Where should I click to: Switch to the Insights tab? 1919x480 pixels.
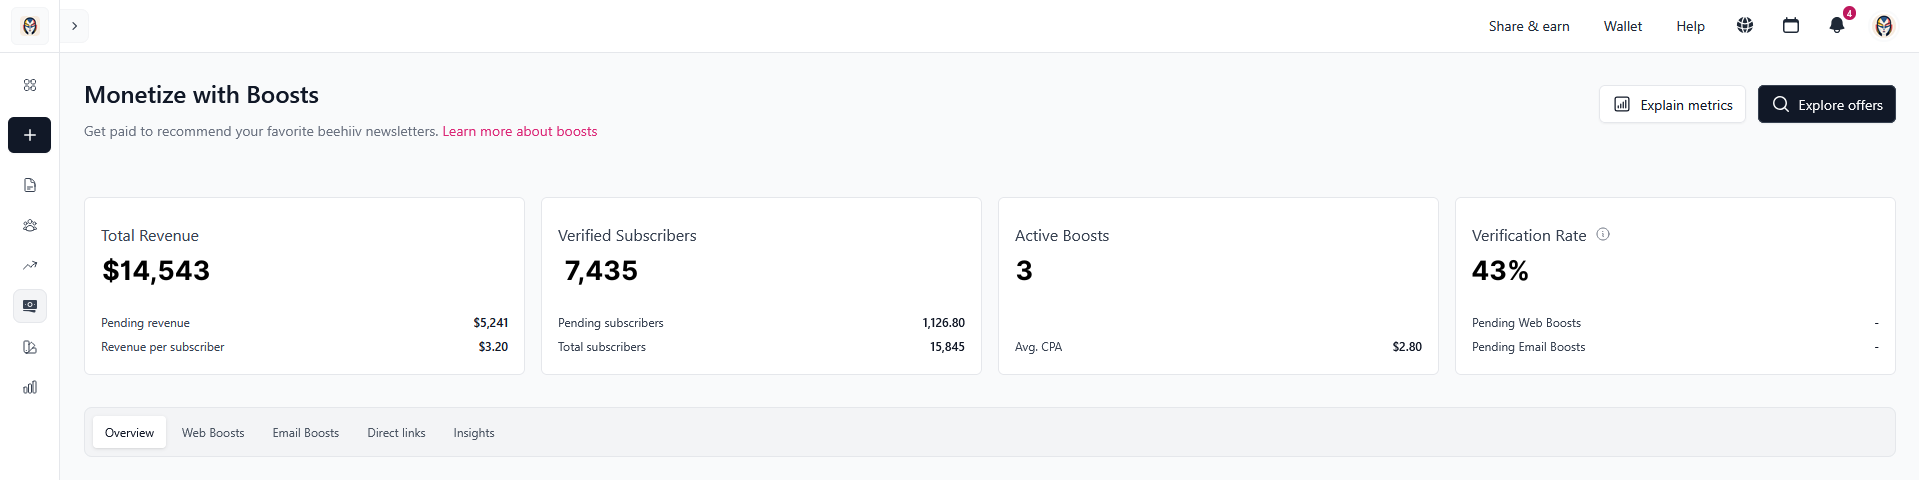(x=474, y=433)
